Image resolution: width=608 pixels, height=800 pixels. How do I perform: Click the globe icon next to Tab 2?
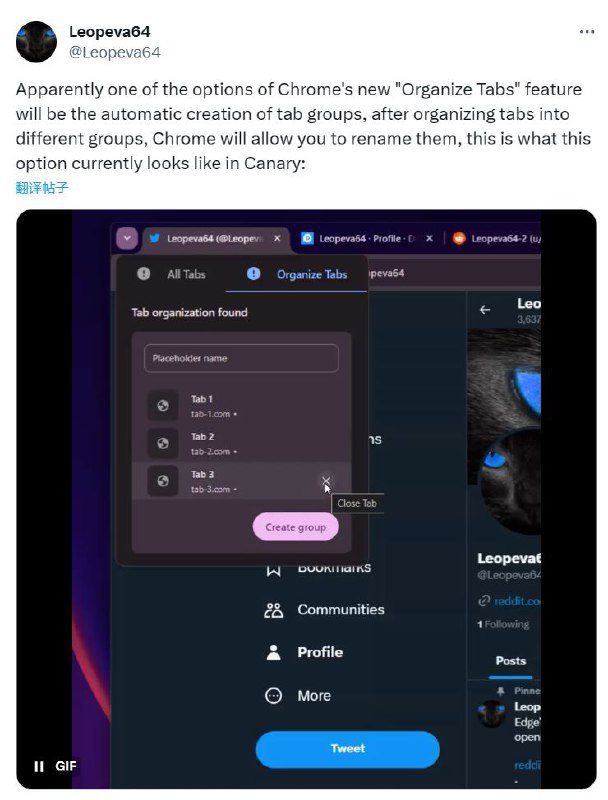tap(163, 443)
